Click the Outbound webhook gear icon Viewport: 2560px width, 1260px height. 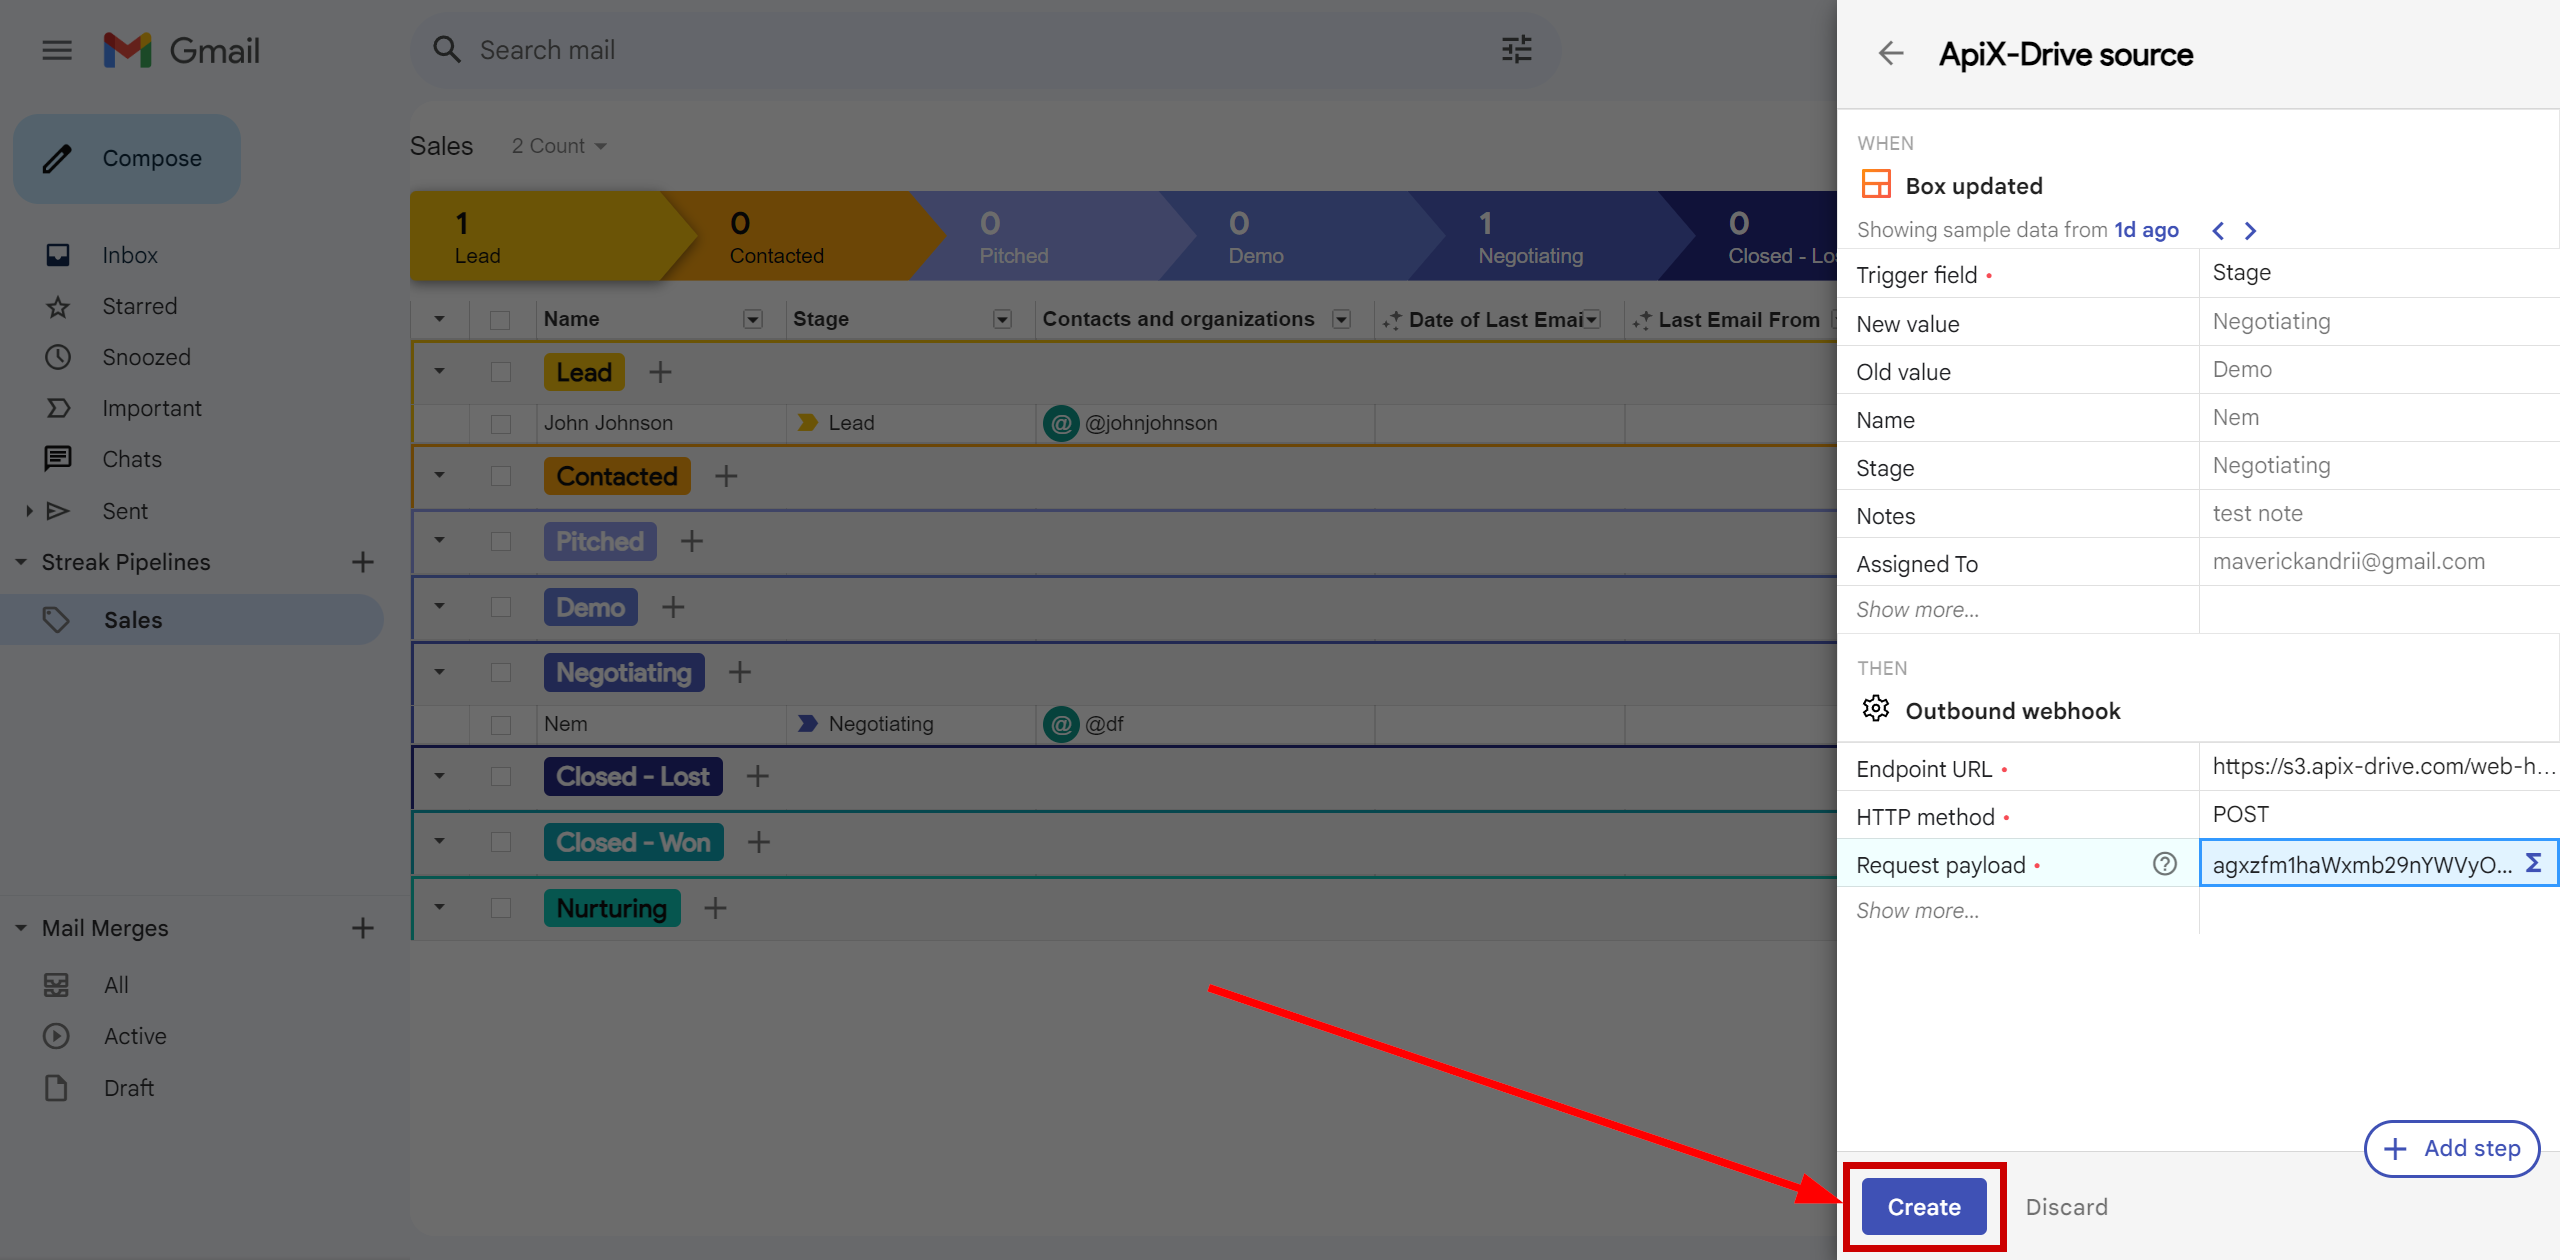pos(1876,709)
